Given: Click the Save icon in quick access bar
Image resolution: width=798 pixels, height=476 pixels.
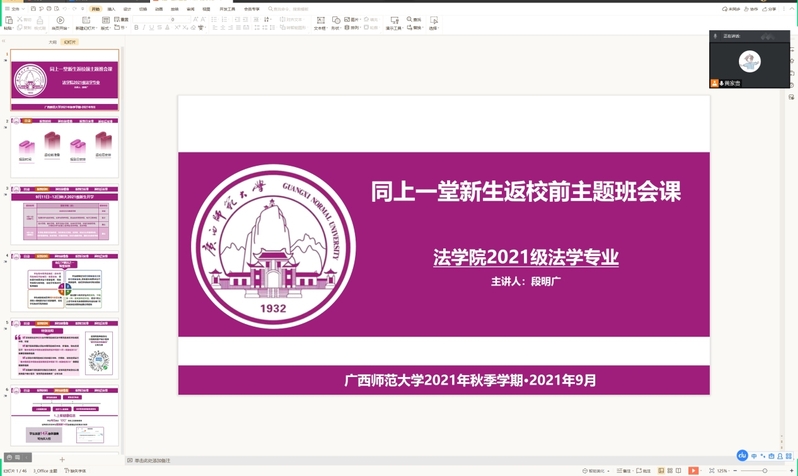Looking at the screenshot, I should point(33,9).
